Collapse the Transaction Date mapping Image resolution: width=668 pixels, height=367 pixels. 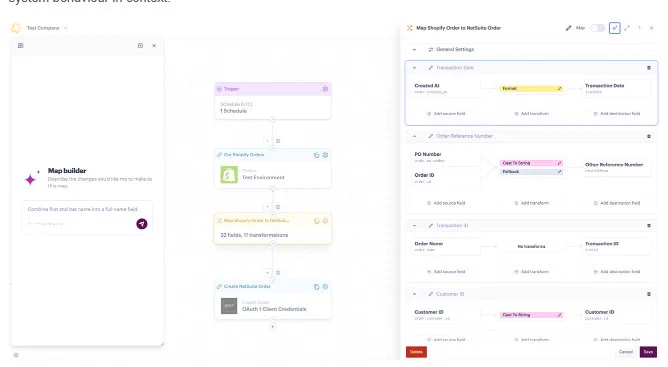[414, 68]
